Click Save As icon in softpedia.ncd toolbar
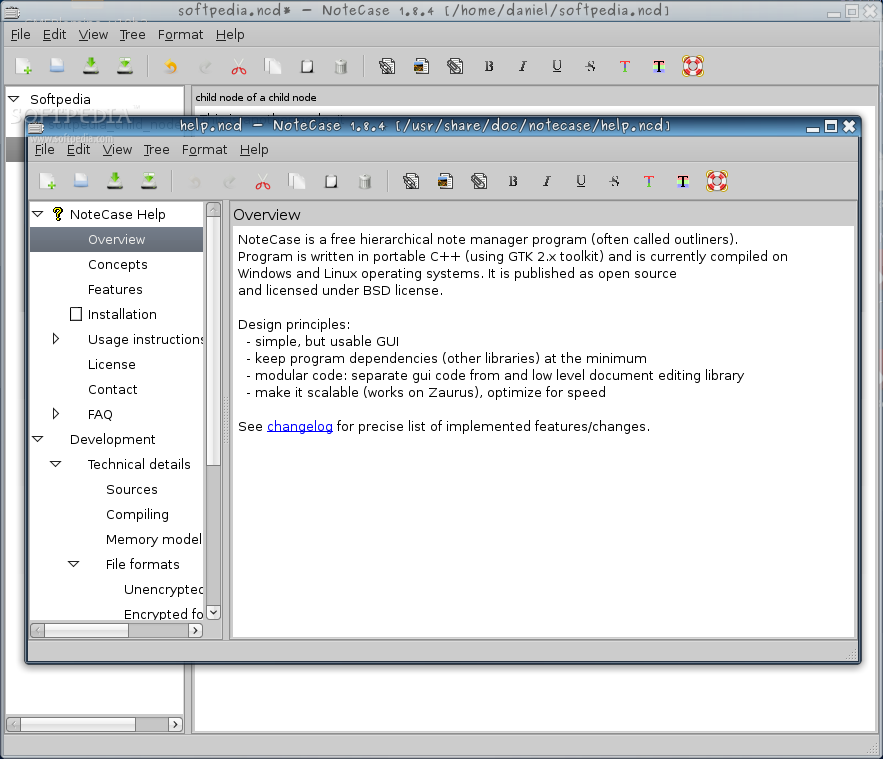The height and width of the screenshot is (759, 883). click(x=124, y=66)
